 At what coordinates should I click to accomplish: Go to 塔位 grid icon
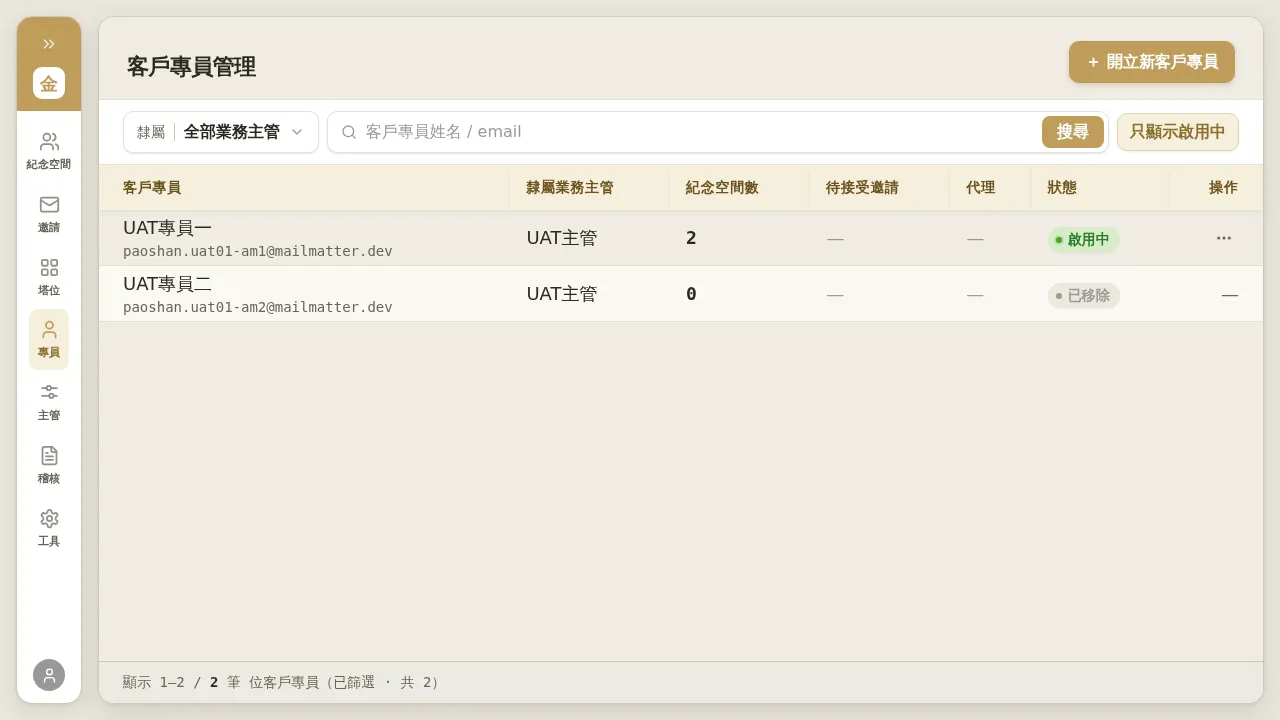[49, 277]
